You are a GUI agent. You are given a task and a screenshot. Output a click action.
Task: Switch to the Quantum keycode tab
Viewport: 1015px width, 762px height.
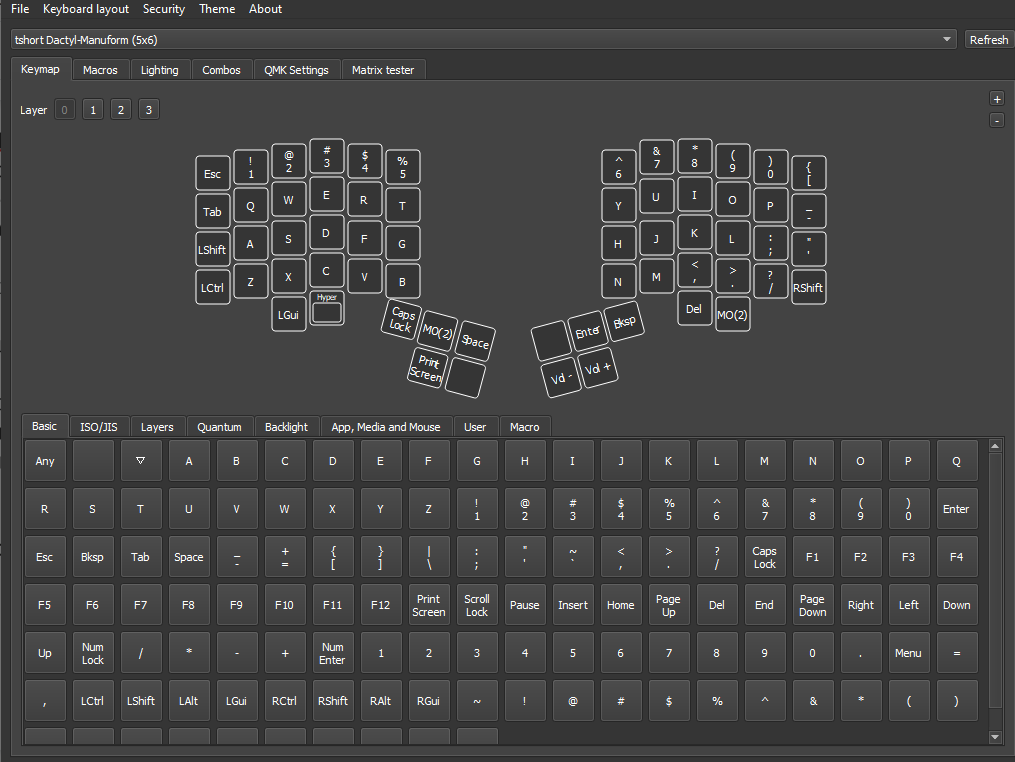pyautogui.click(x=219, y=427)
